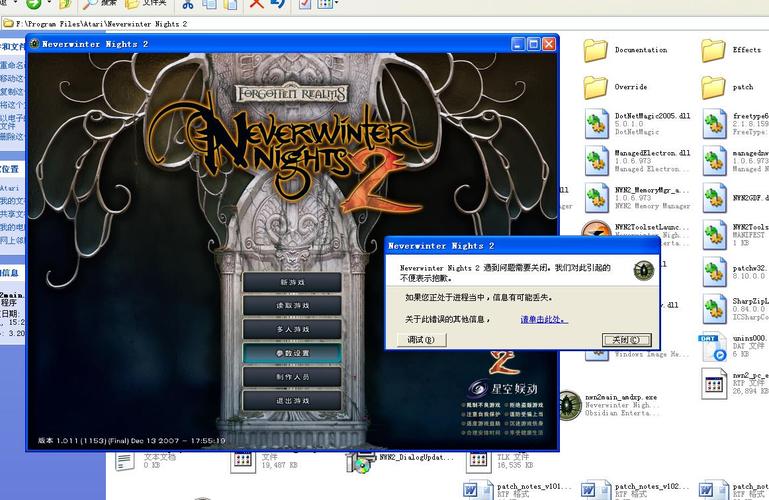Select the freetype6 dll file
This screenshot has height=500, width=769.
pyautogui.click(x=736, y=124)
